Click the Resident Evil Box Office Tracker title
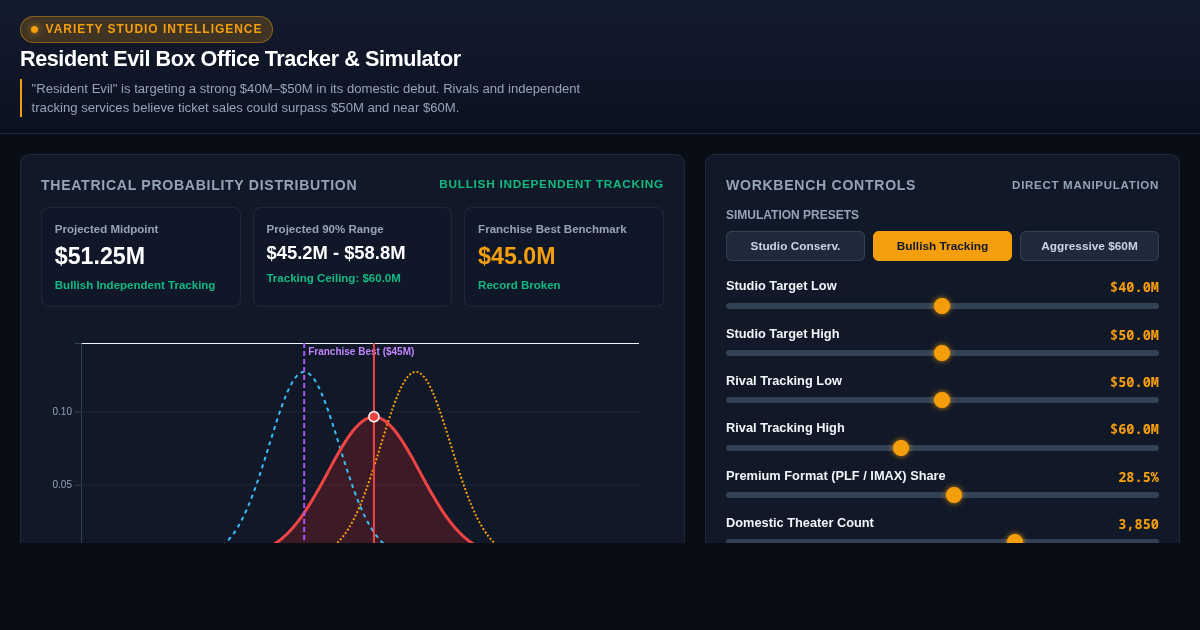The height and width of the screenshot is (630, 1200). (x=240, y=59)
